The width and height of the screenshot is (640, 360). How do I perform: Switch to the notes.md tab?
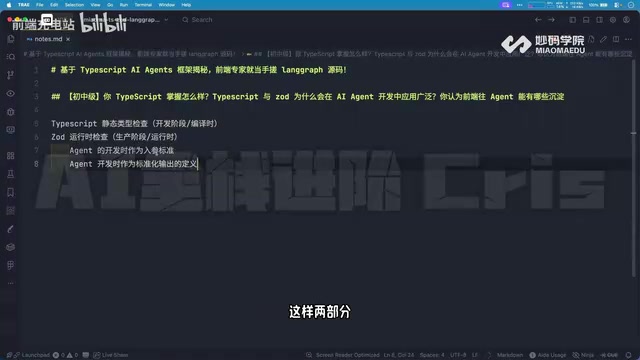pyautogui.click(x=48, y=39)
